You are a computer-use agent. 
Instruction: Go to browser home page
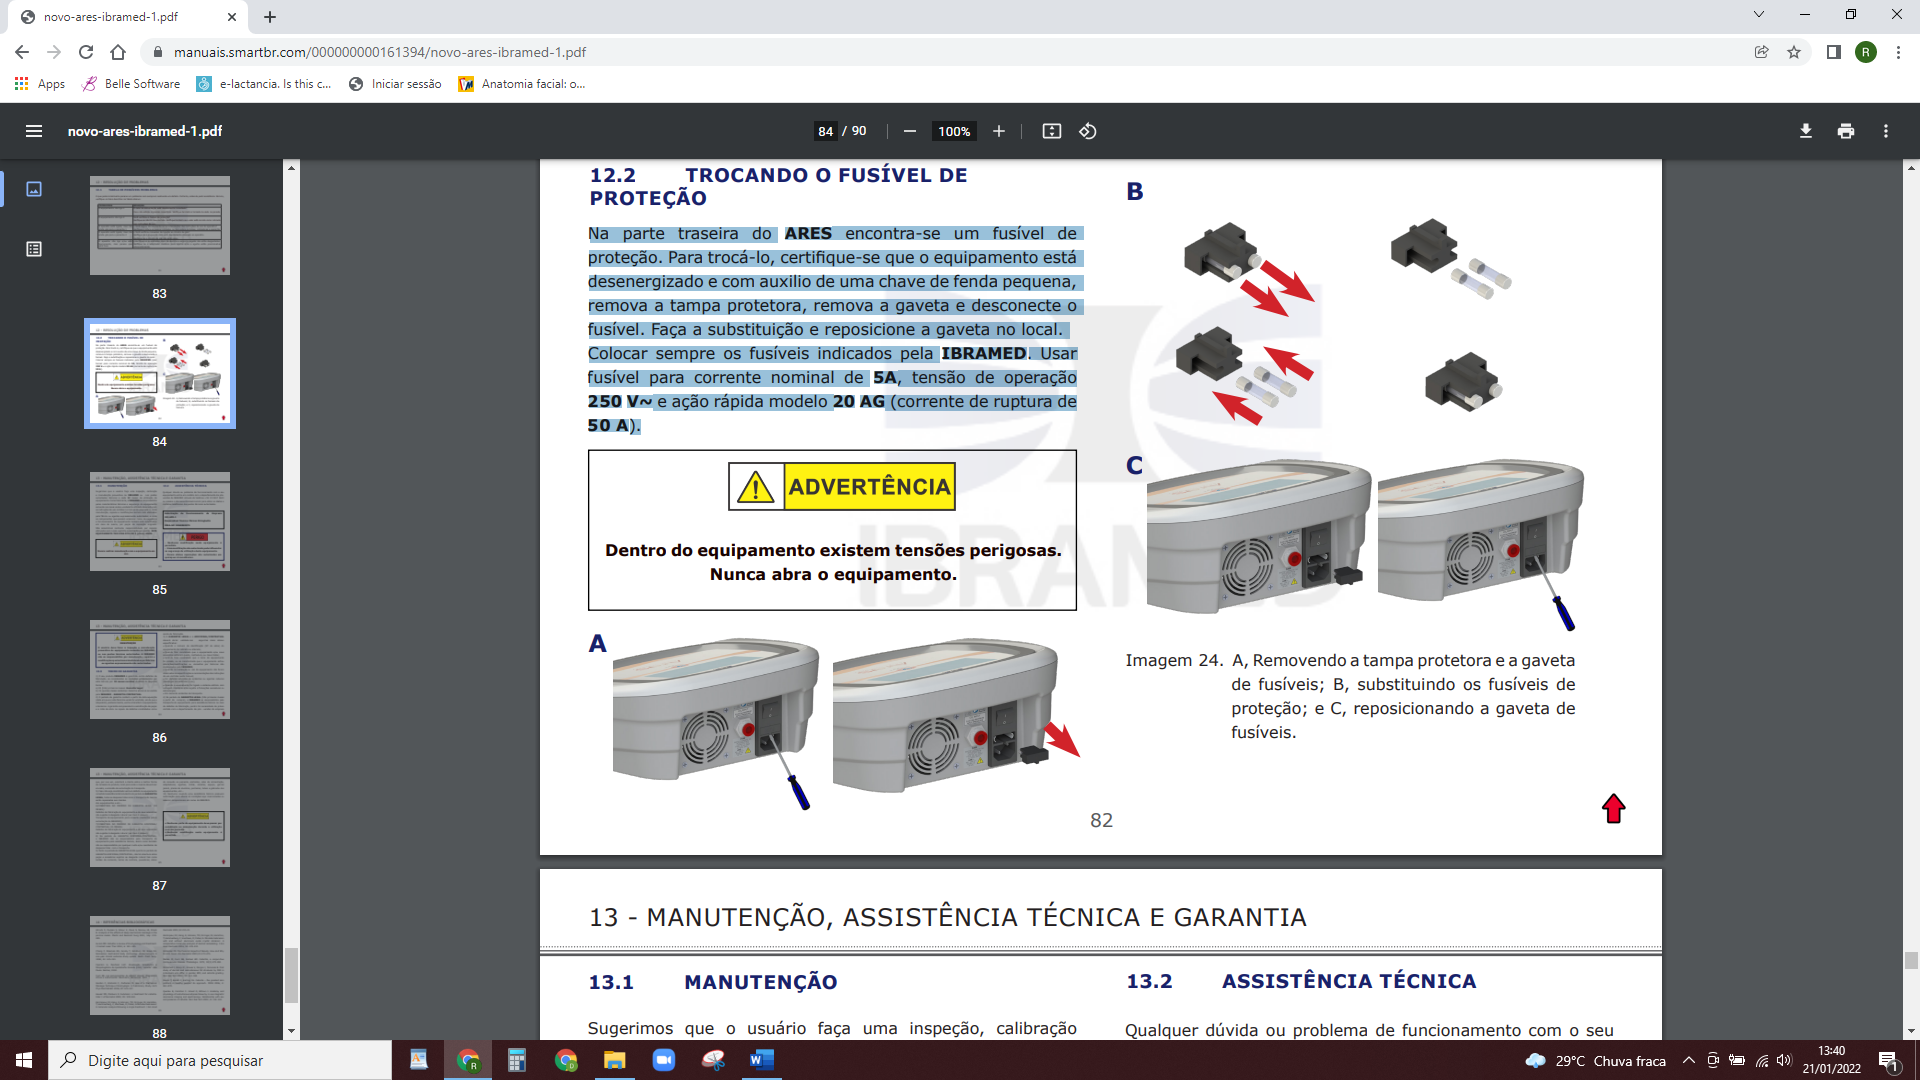(x=118, y=52)
